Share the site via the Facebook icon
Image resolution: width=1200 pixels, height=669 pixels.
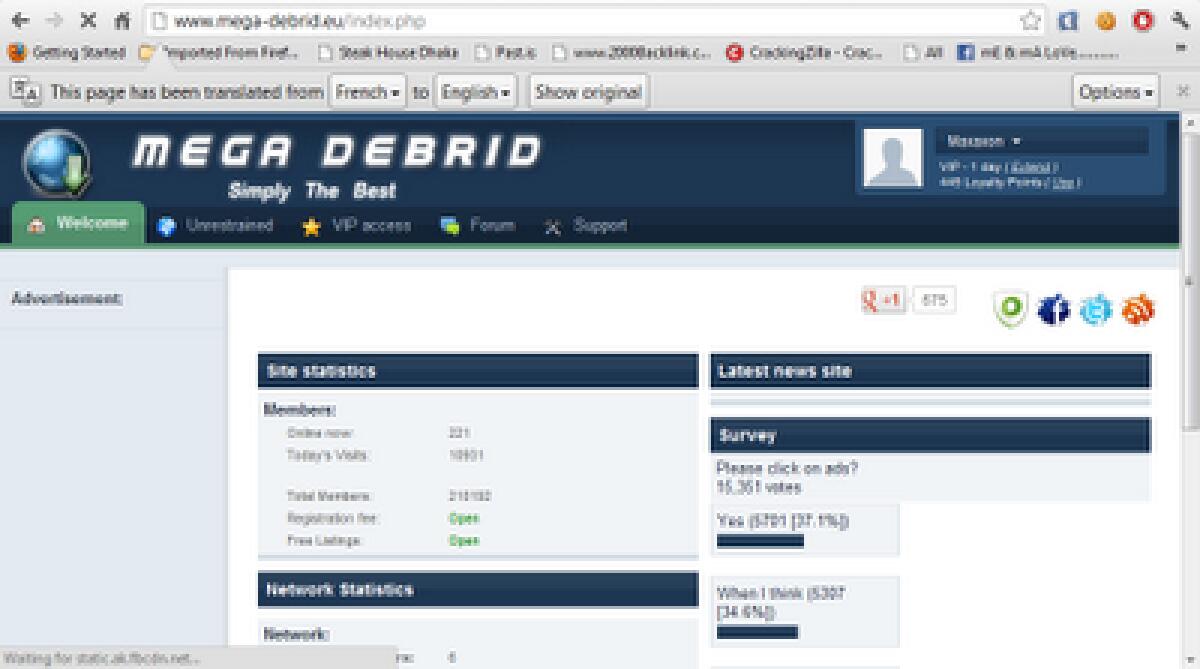(x=1053, y=309)
